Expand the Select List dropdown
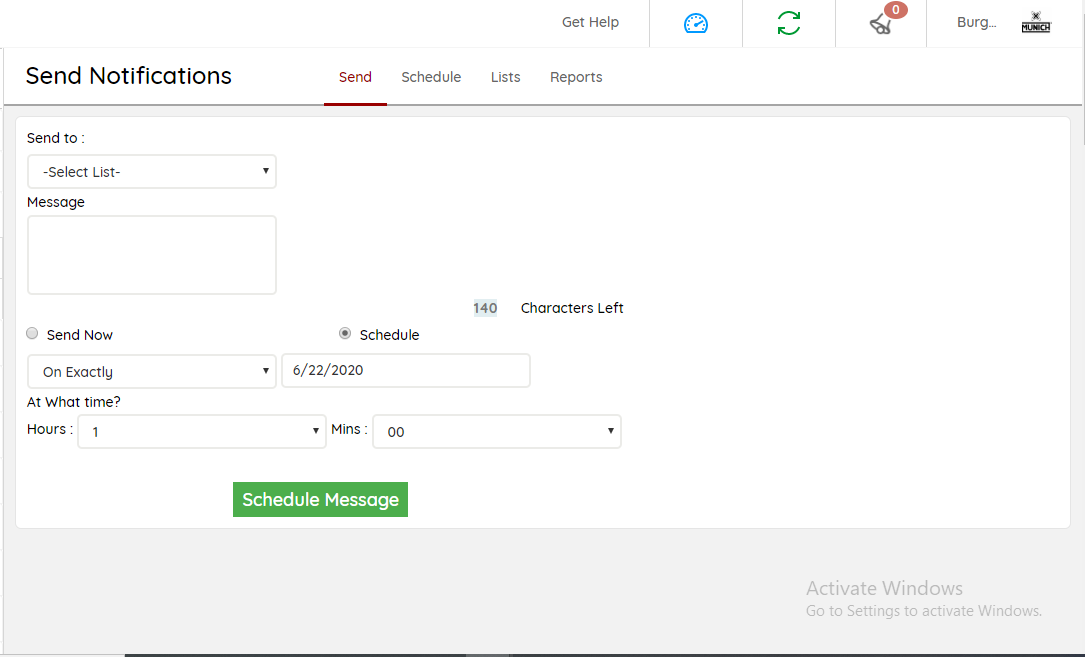This screenshot has width=1085, height=657. (x=152, y=172)
